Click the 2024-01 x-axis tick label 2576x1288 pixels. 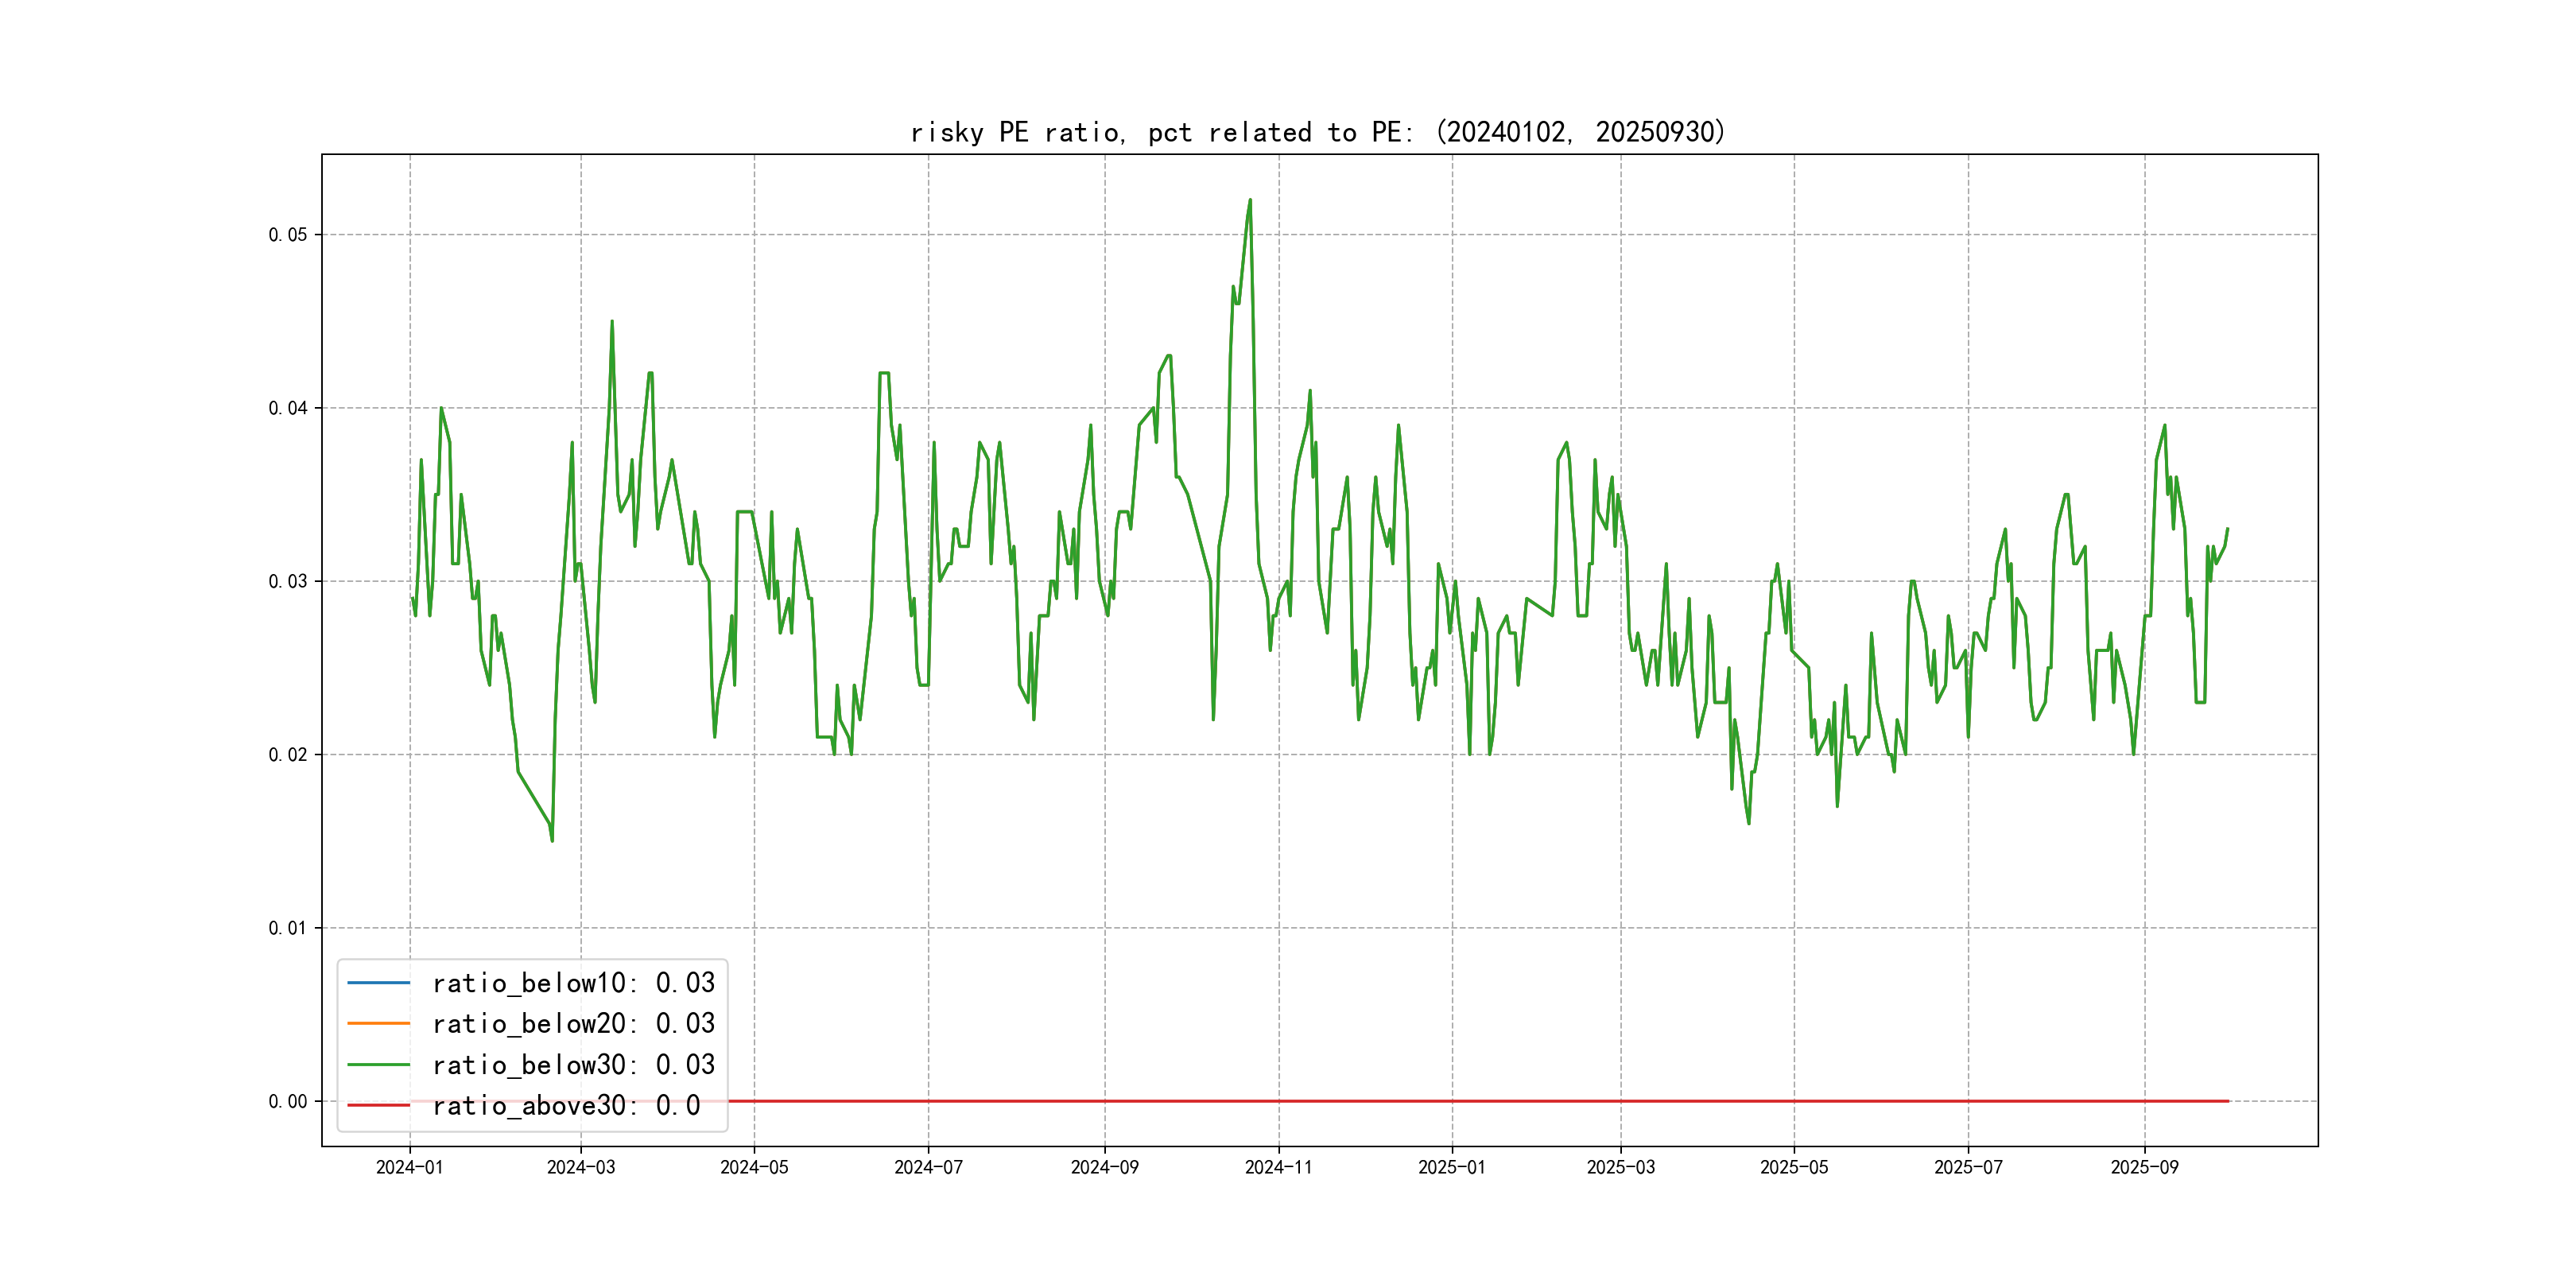point(409,1167)
